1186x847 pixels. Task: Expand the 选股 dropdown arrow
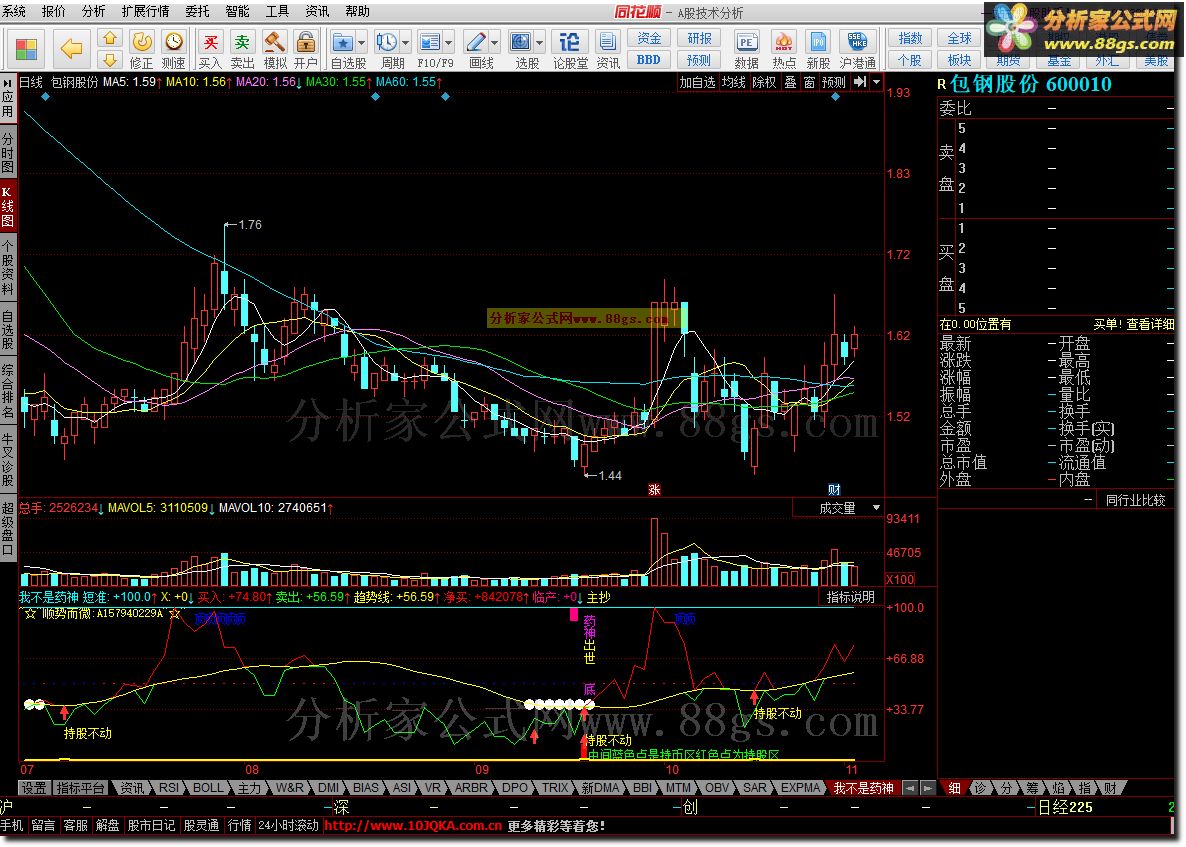pos(539,42)
